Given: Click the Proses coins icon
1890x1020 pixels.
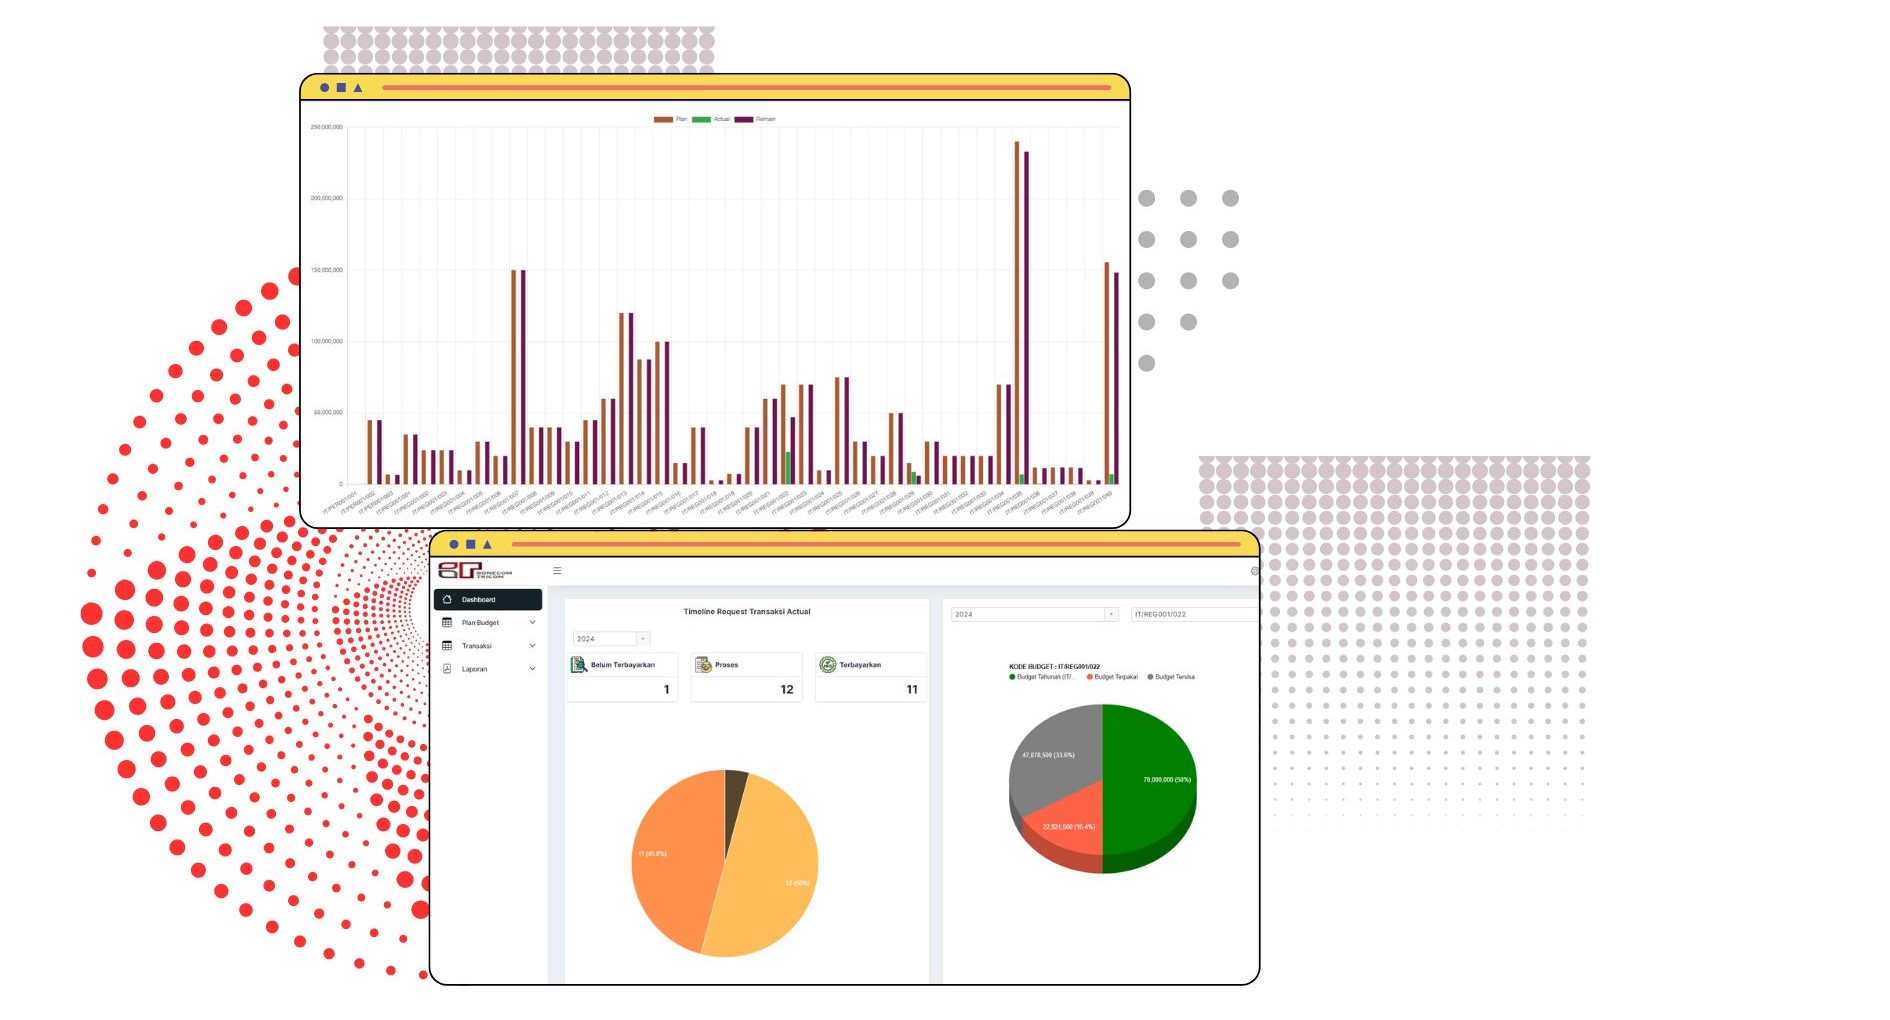Looking at the screenshot, I should click(703, 665).
